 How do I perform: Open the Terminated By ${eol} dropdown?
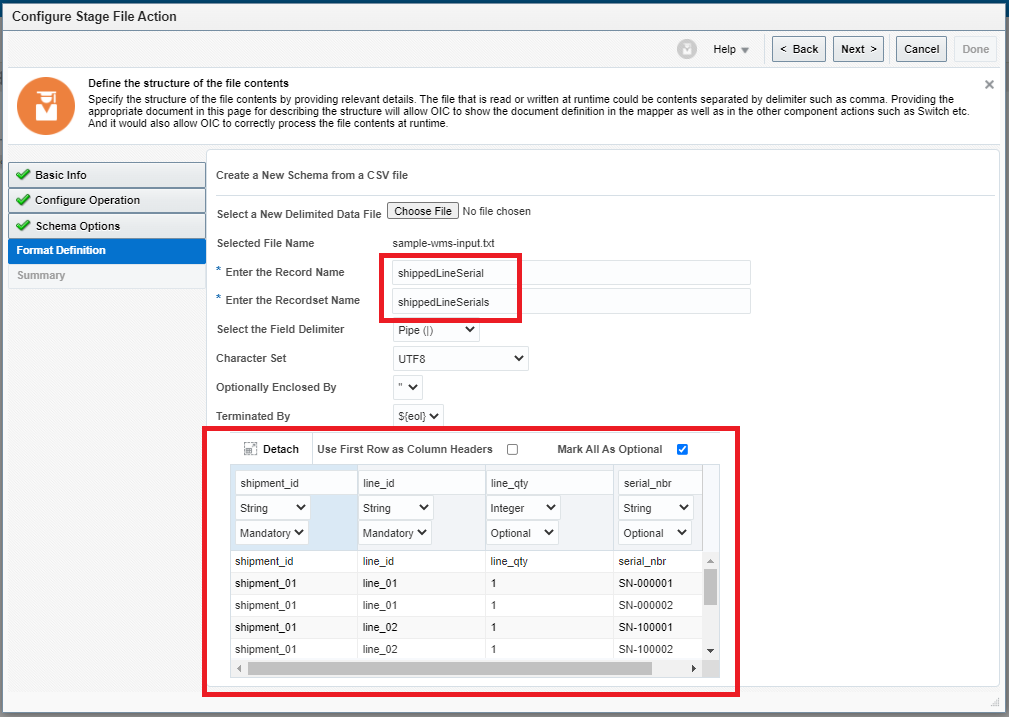coord(419,415)
